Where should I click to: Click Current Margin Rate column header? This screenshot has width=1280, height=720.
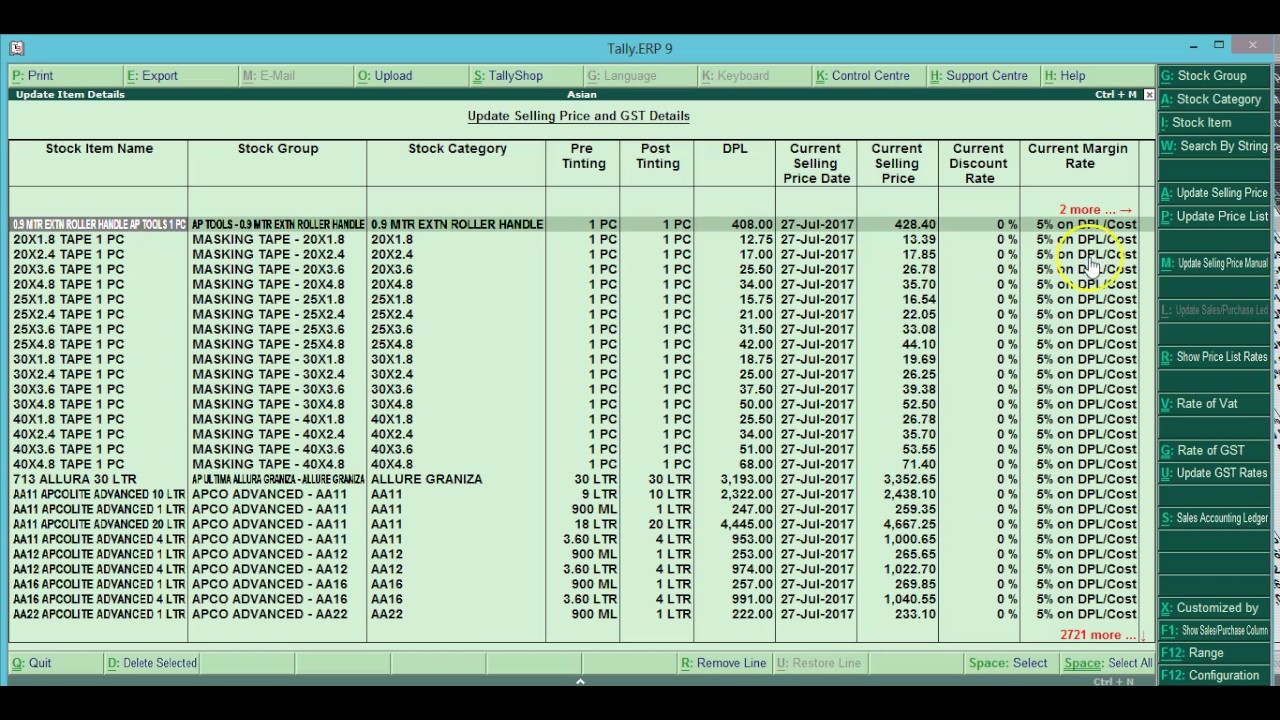[1078, 156]
